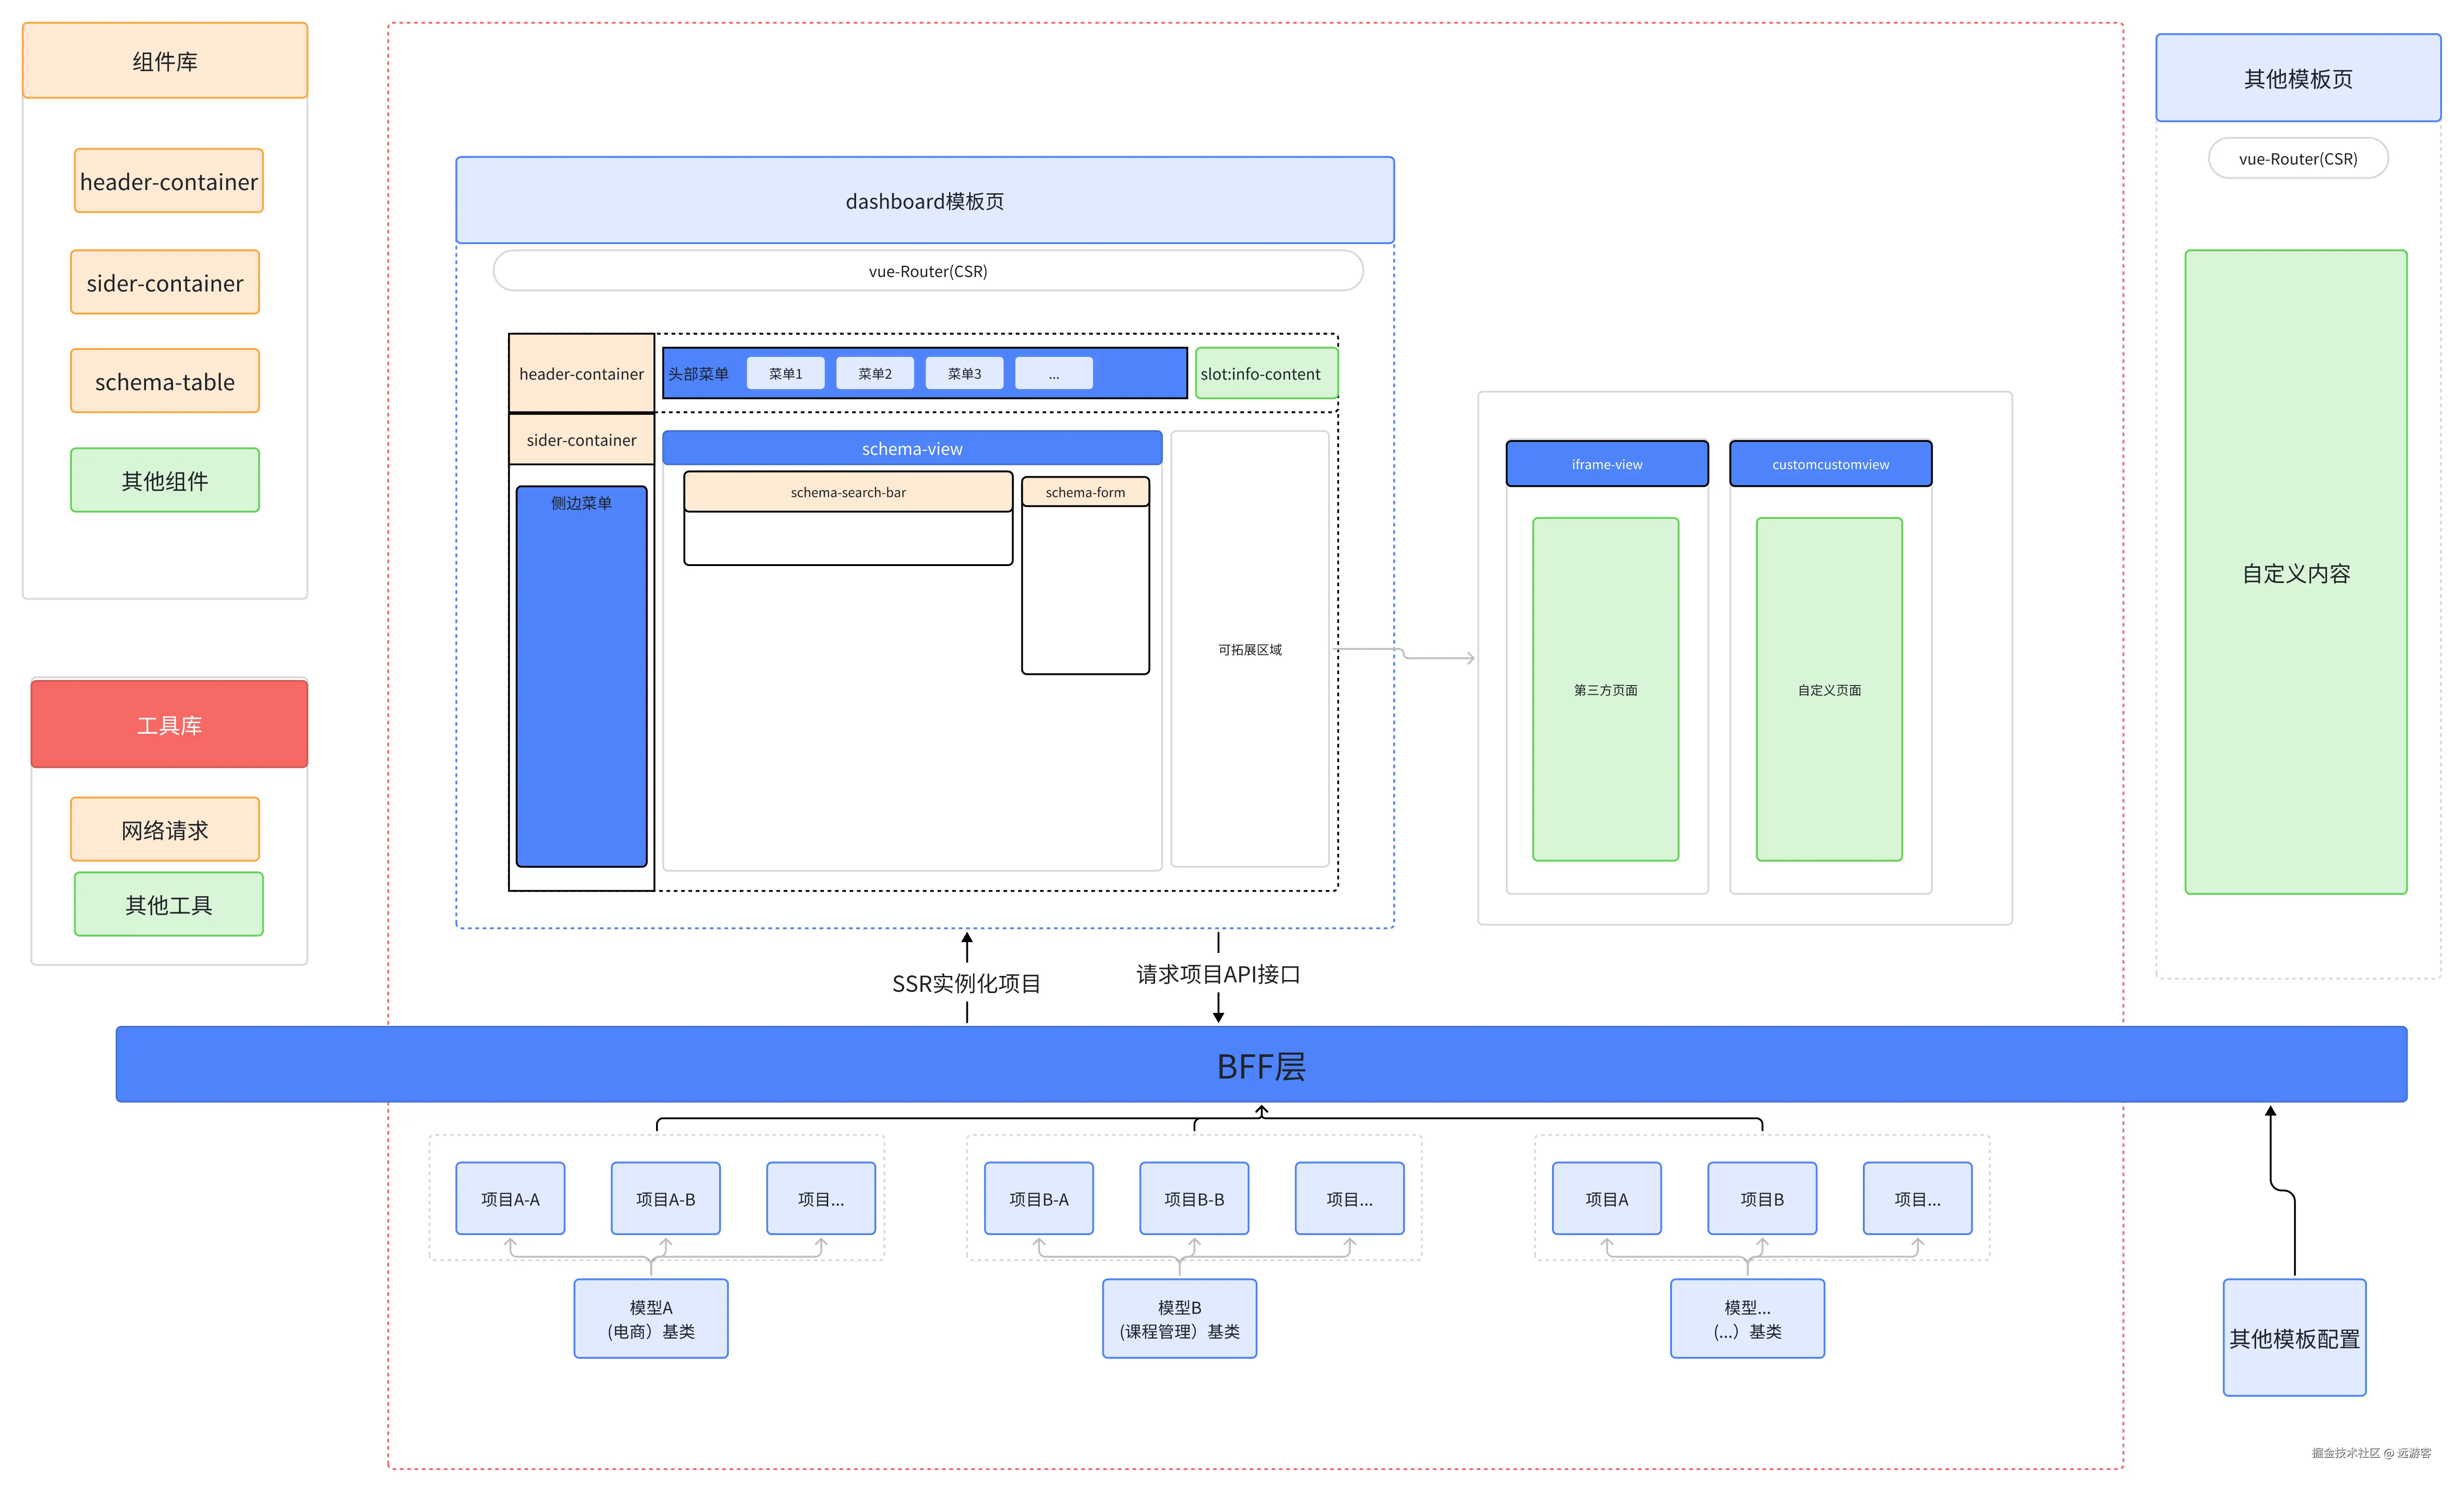
Task: Click the blue schema-view bar
Action: point(912,448)
